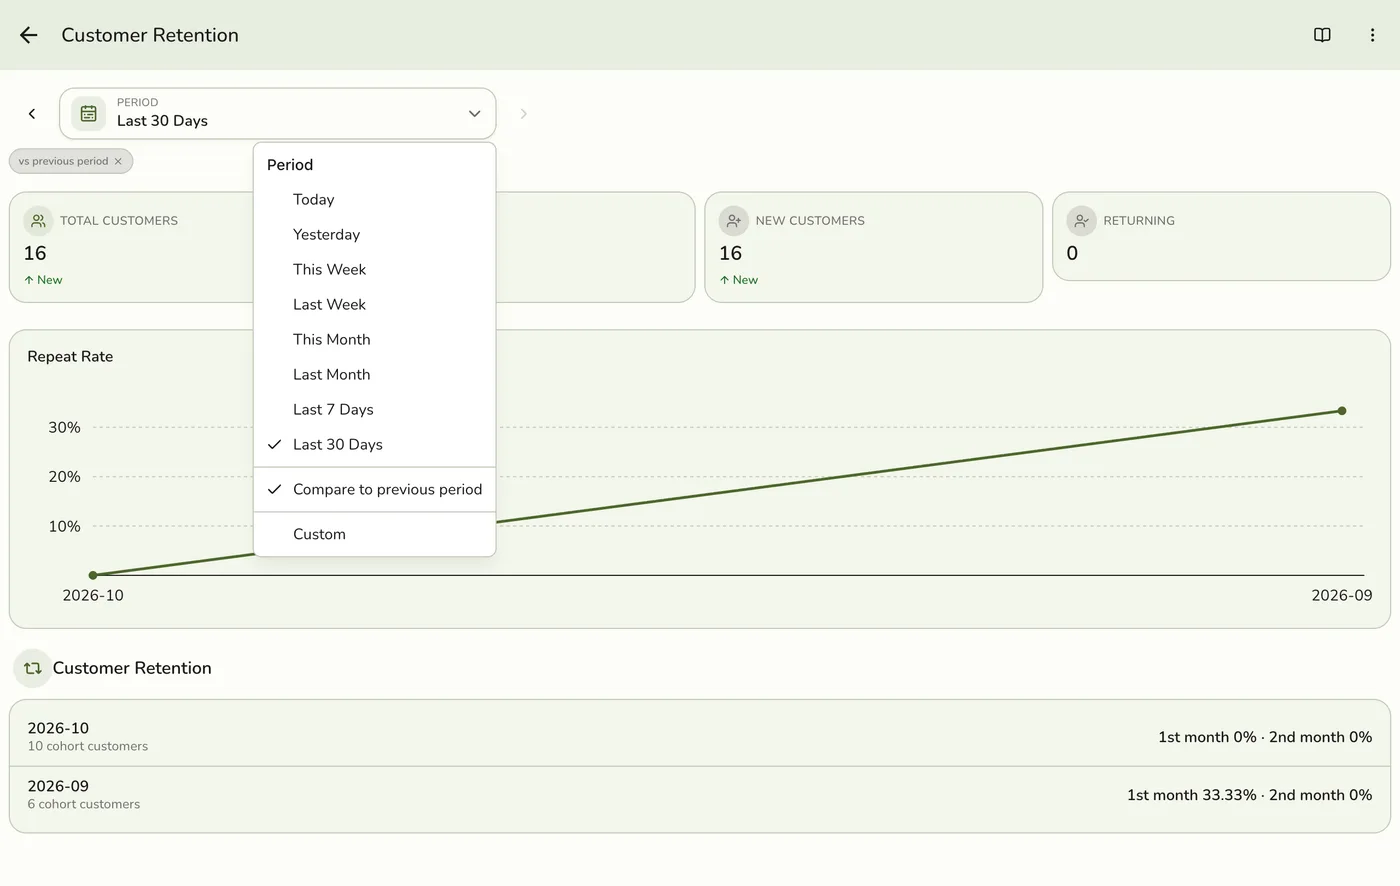Screen dimensions: 1400x886
Task: Click the Repeat Rate chart title
Action: click(70, 357)
